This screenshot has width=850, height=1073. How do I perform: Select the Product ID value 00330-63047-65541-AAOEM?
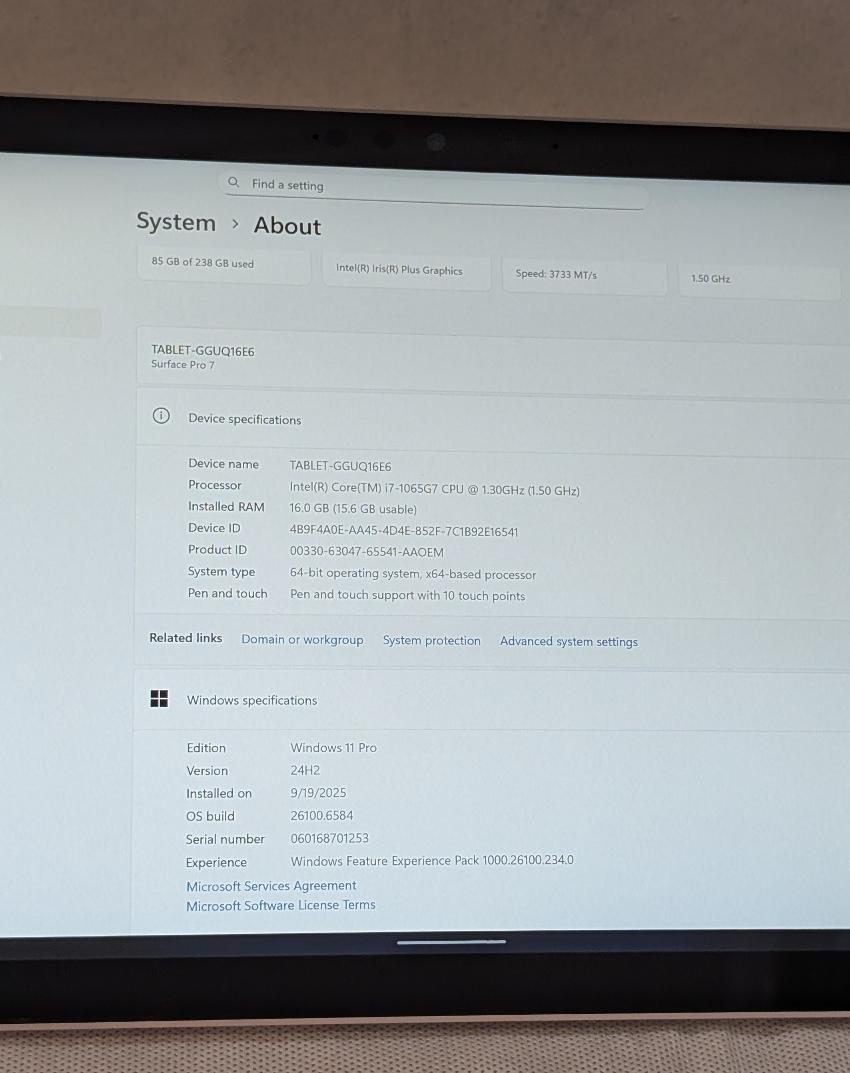pos(366,552)
